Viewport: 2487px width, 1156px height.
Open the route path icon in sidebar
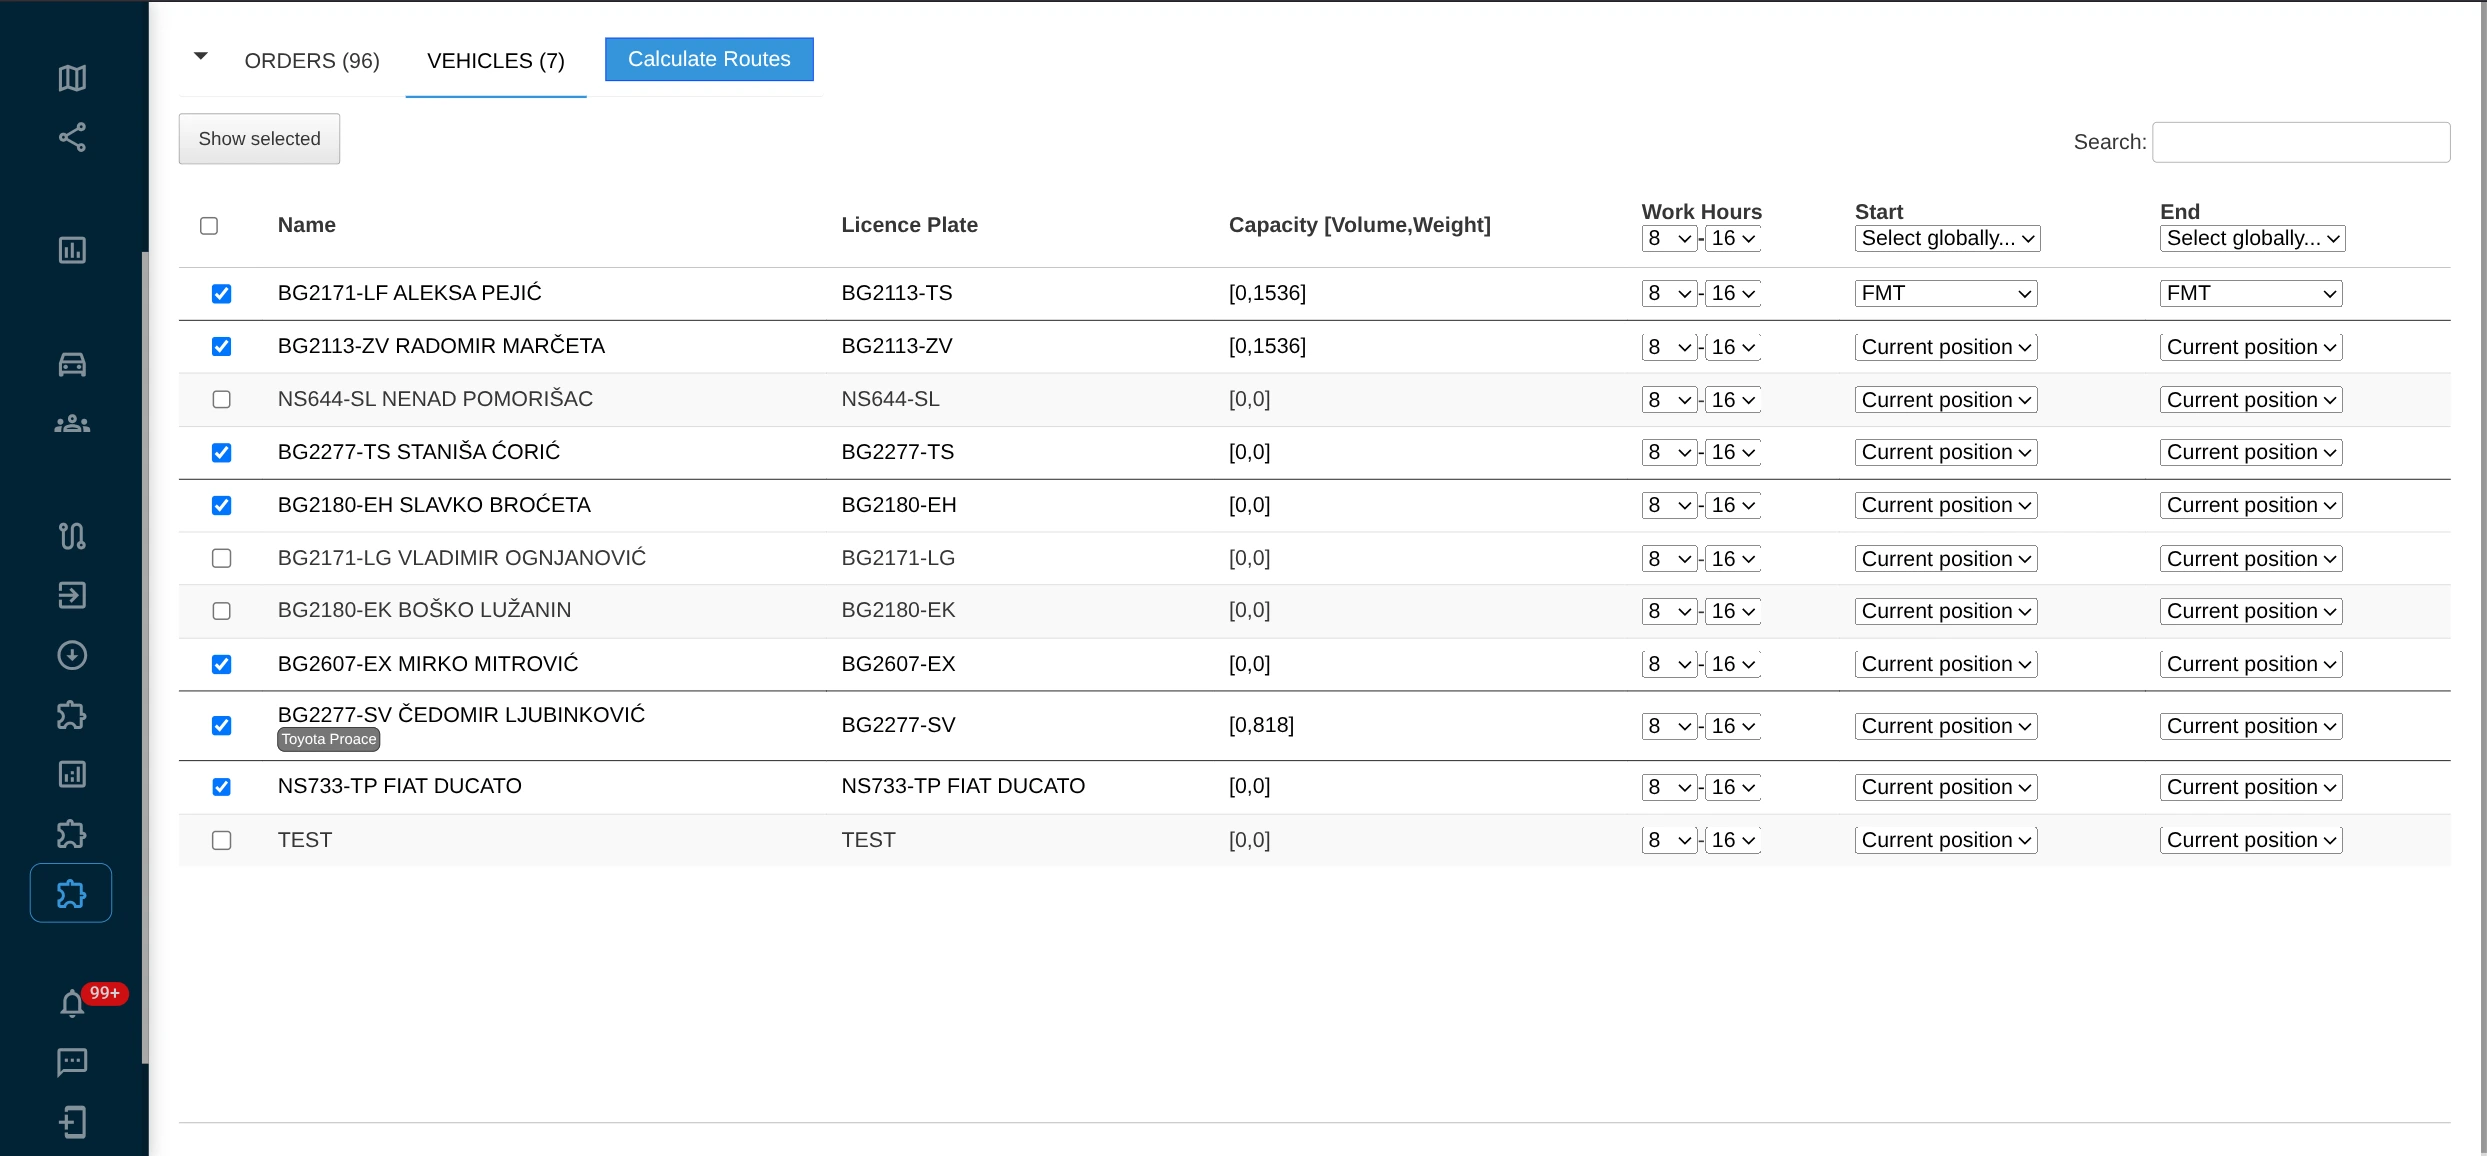[x=72, y=536]
